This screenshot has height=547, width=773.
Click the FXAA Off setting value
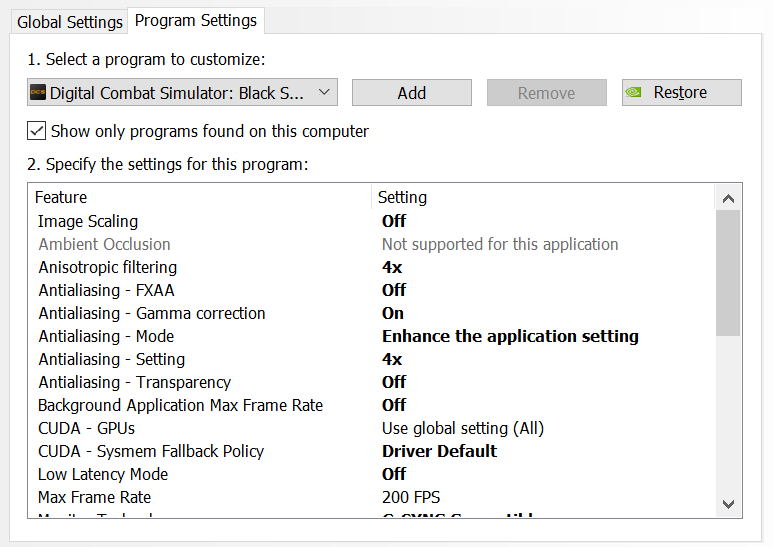coord(393,290)
